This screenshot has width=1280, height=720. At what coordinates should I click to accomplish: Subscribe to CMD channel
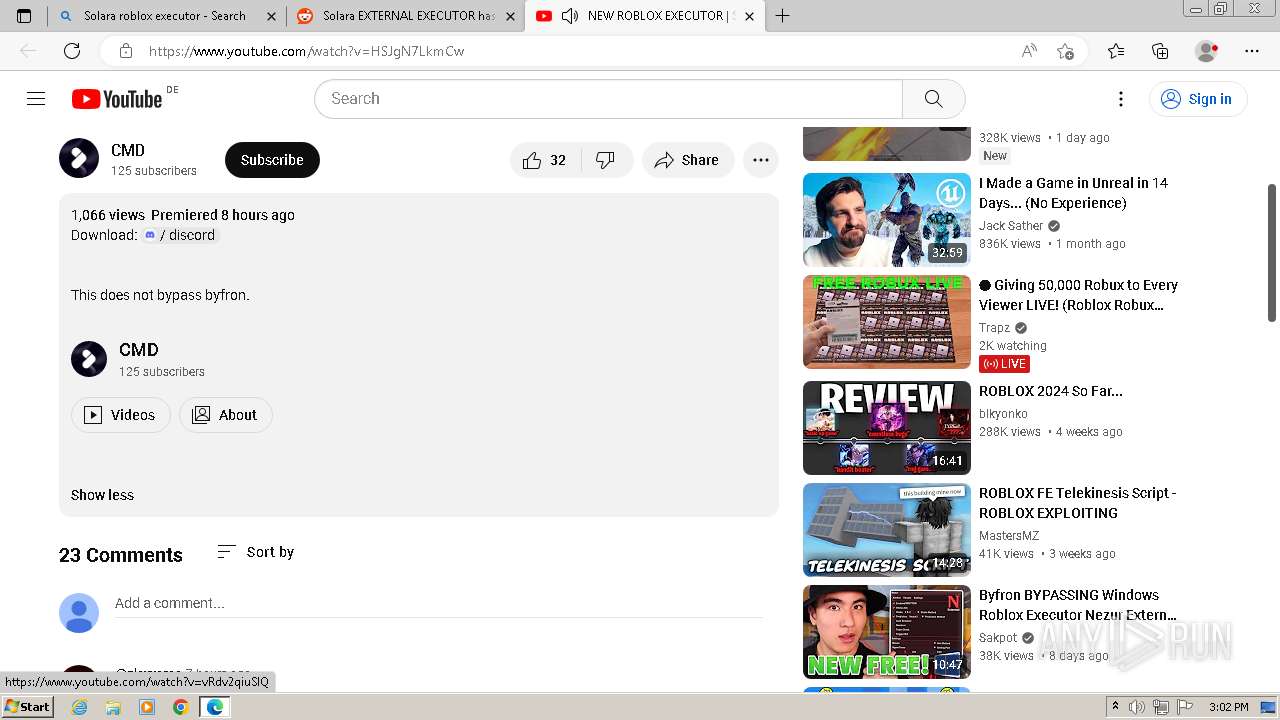272,160
